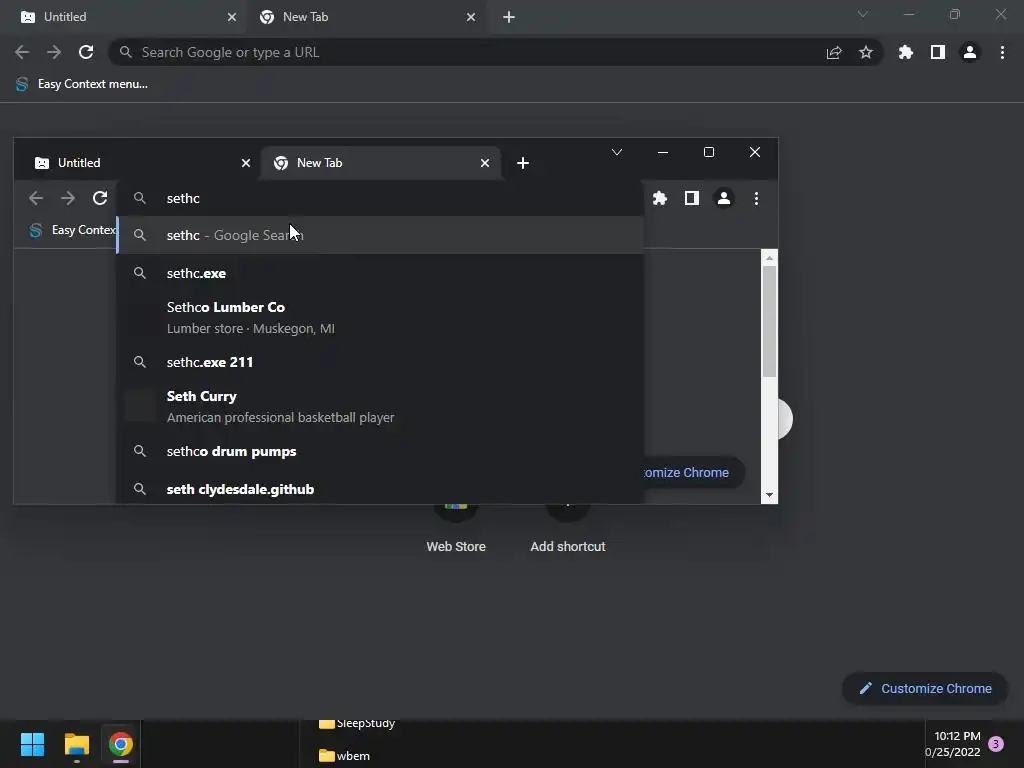Close New Tab tab in inner window
The image size is (1024, 768).
tap(485, 163)
